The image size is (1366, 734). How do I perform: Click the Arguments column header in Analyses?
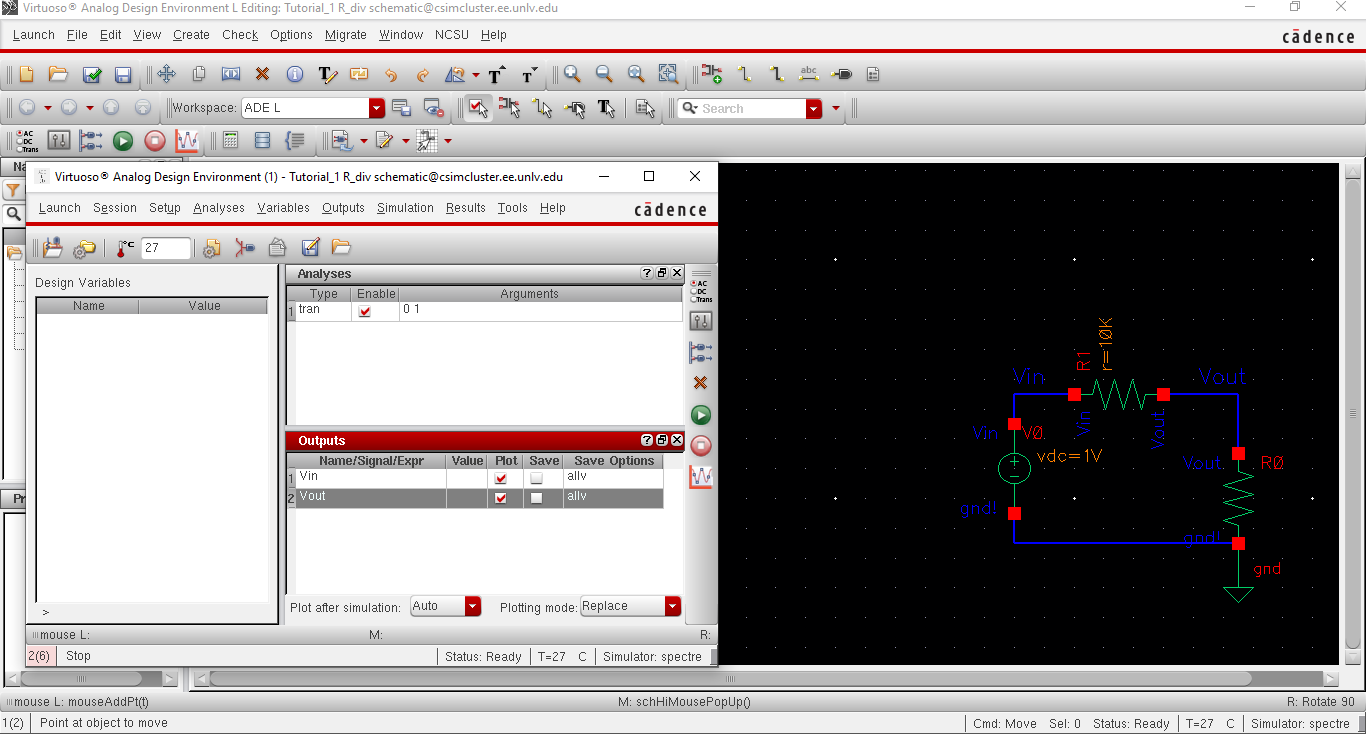tap(529, 294)
